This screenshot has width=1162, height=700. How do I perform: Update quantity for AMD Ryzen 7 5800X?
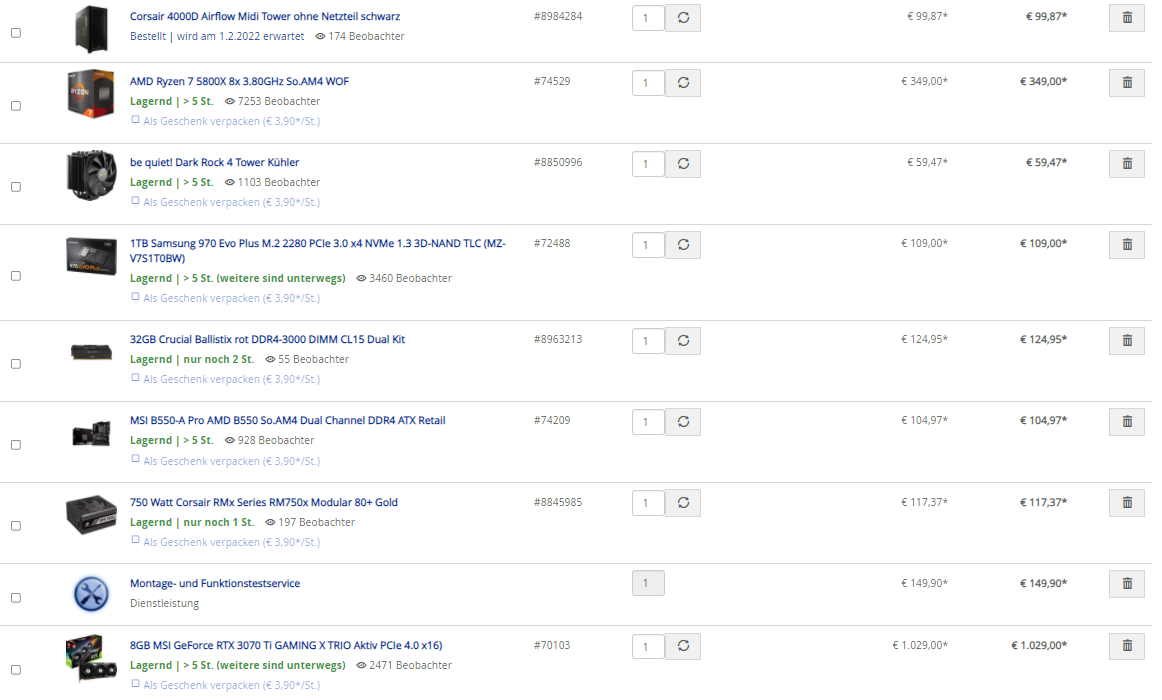683,83
